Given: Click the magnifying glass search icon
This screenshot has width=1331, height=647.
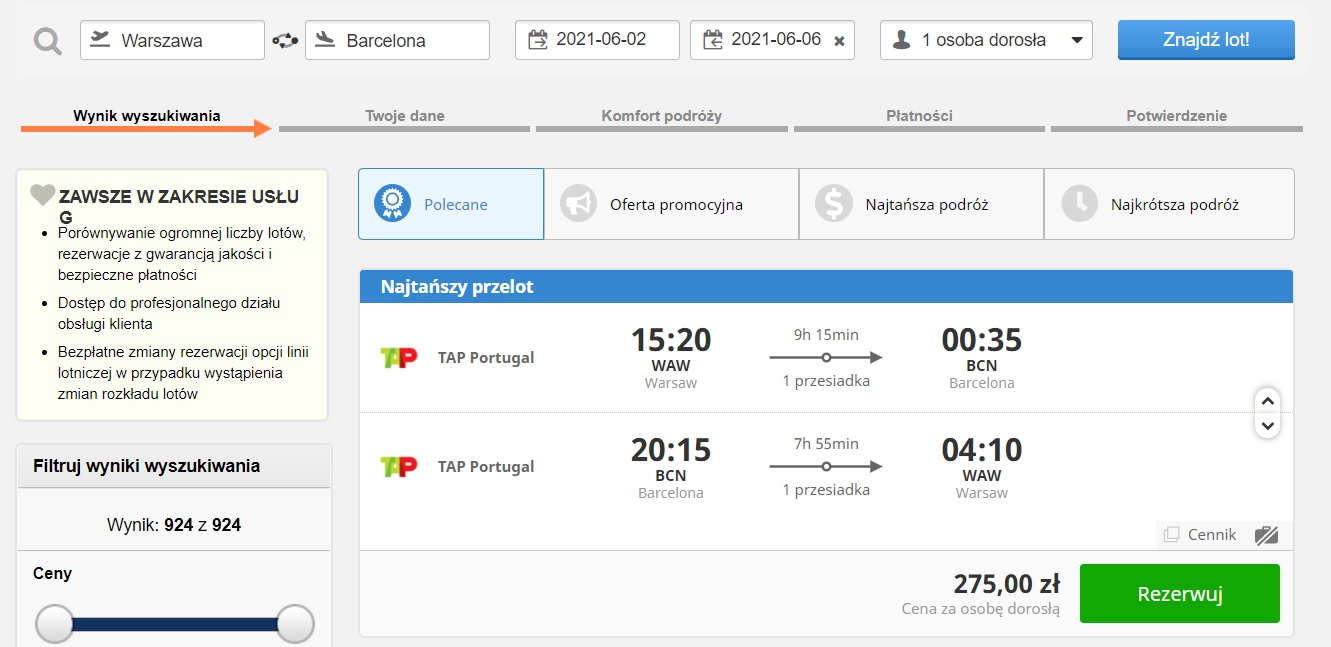Looking at the screenshot, I should [x=47, y=41].
